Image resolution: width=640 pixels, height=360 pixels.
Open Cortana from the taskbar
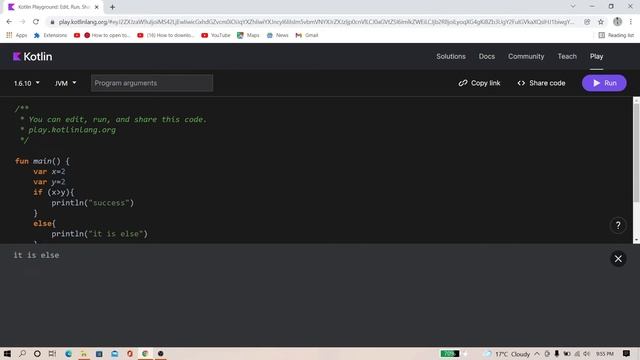tap(37, 353)
